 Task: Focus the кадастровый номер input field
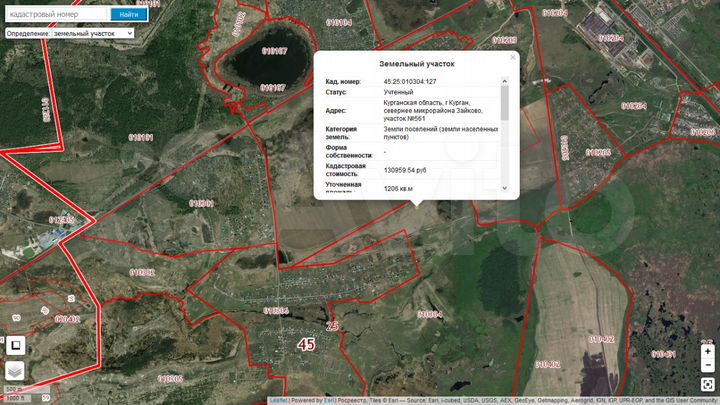coord(54,15)
